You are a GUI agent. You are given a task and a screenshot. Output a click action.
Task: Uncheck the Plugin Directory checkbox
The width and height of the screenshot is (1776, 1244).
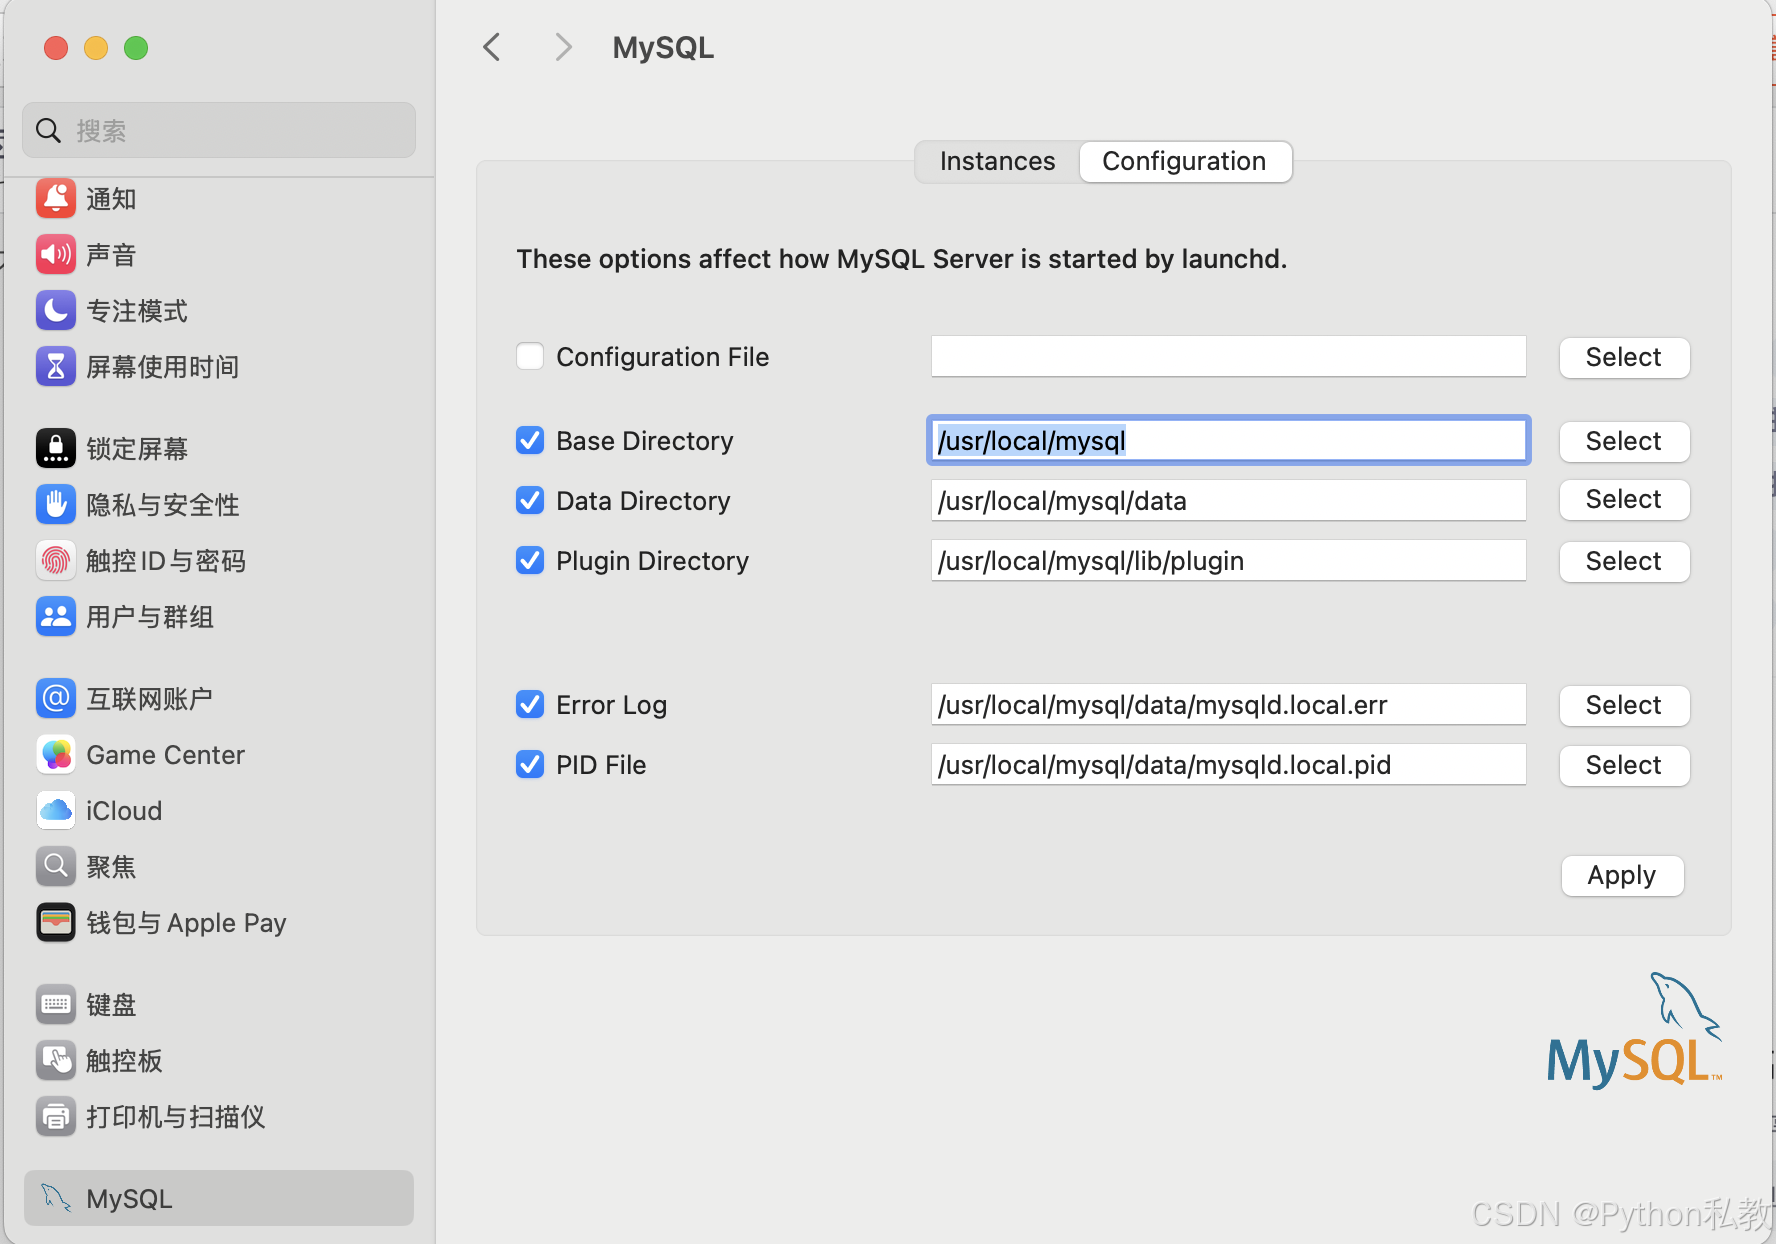[x=530, y=560]
